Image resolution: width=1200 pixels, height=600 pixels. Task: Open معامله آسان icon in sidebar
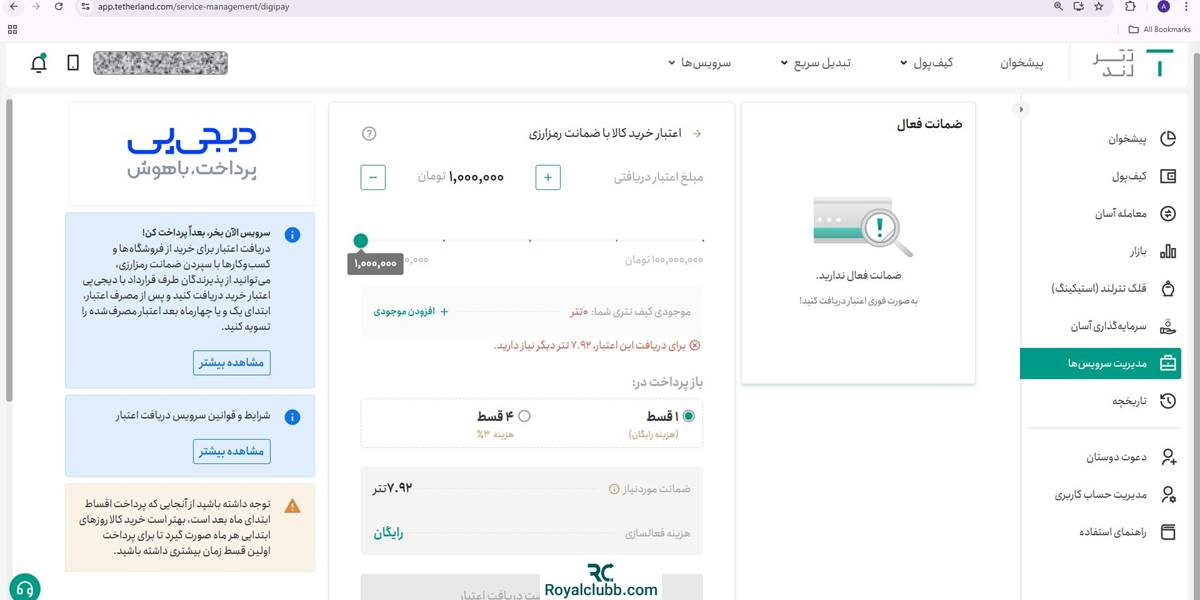(x=1167, y=213)
